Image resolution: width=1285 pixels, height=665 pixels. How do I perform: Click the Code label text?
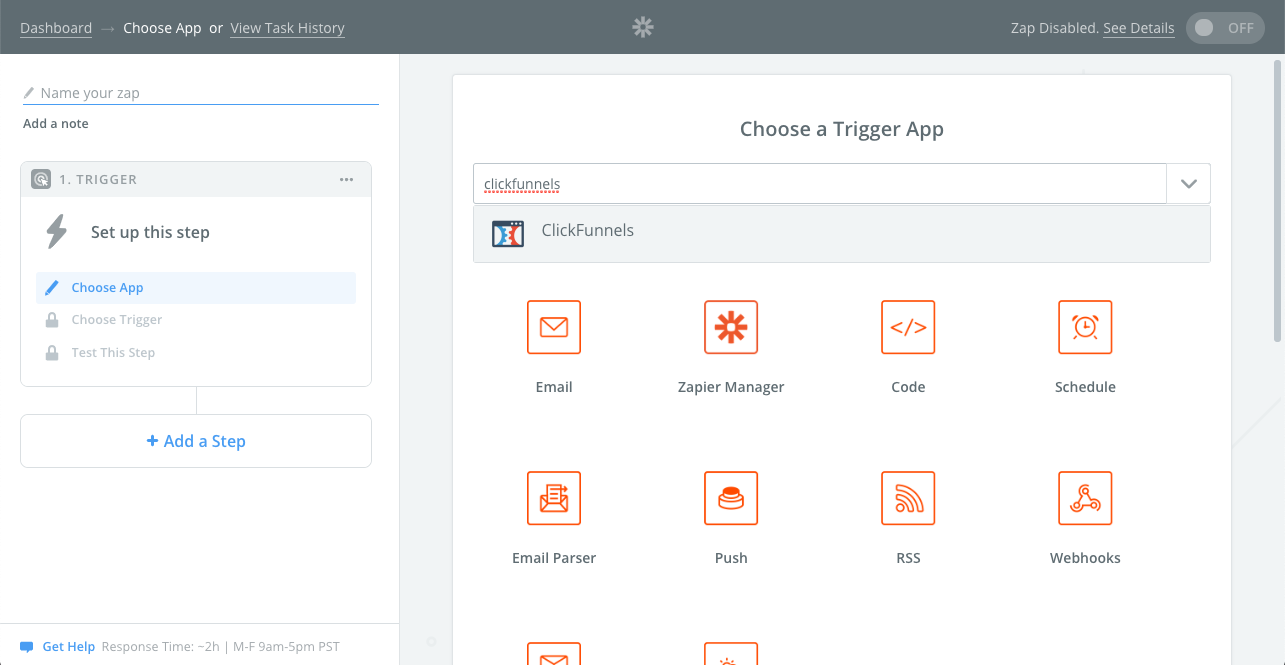pyautogui.click(x=908, y=387)
